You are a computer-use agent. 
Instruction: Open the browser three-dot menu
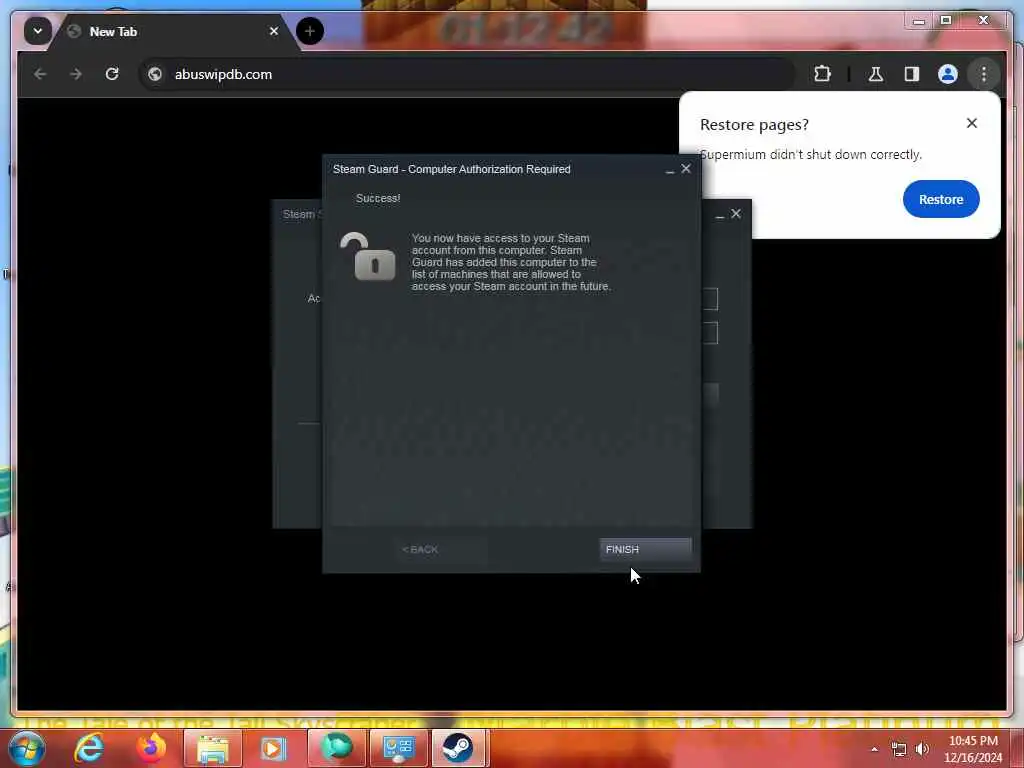(x=984, y=74)
